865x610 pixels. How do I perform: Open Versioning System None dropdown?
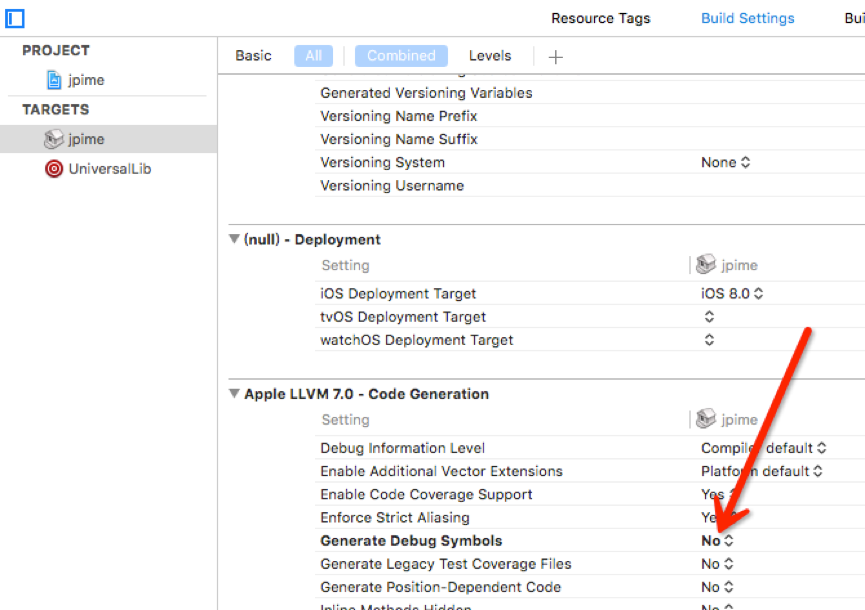[725, 162]
